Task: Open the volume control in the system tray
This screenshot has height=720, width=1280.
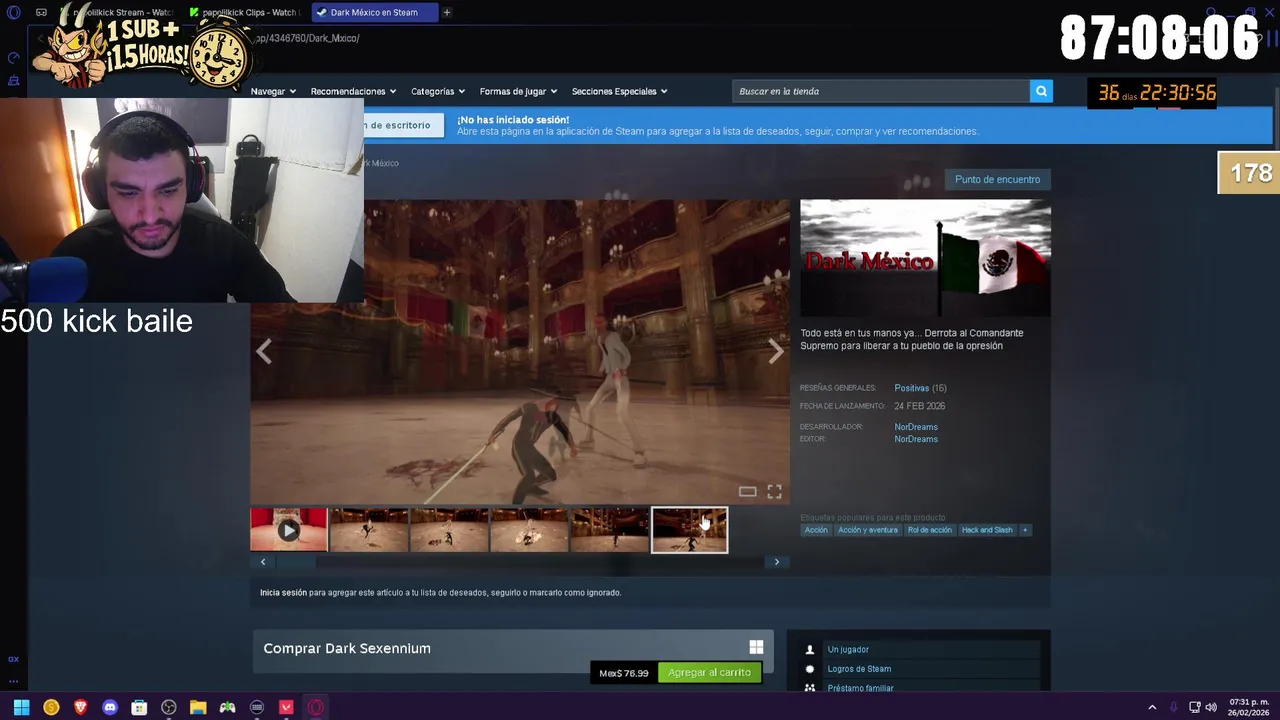Action: 1211,707
